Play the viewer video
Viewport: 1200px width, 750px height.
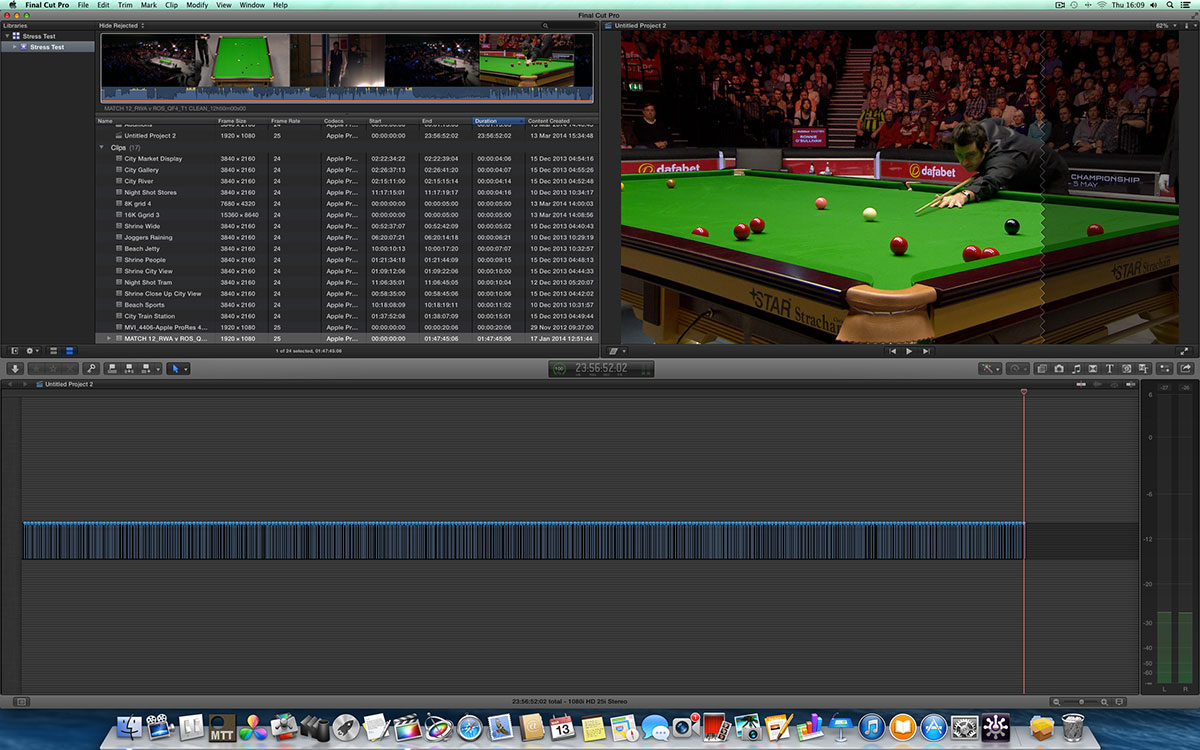(x=909, y=351)
